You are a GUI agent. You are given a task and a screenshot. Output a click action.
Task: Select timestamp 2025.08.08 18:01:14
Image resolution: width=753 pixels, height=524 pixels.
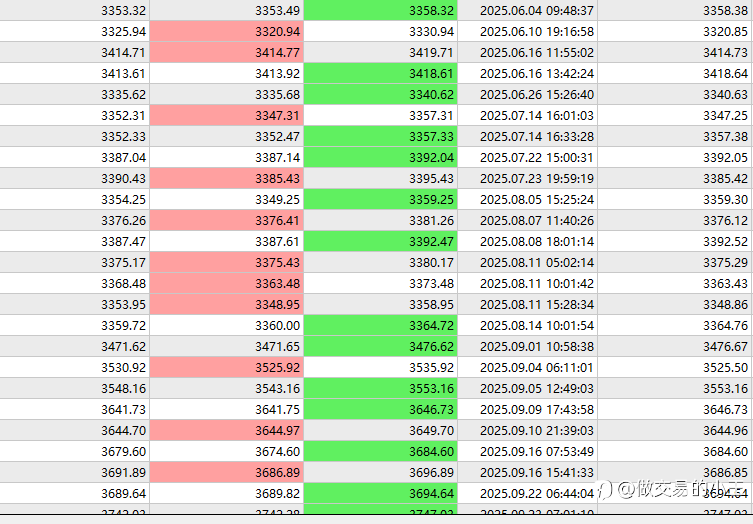point(537,241)
